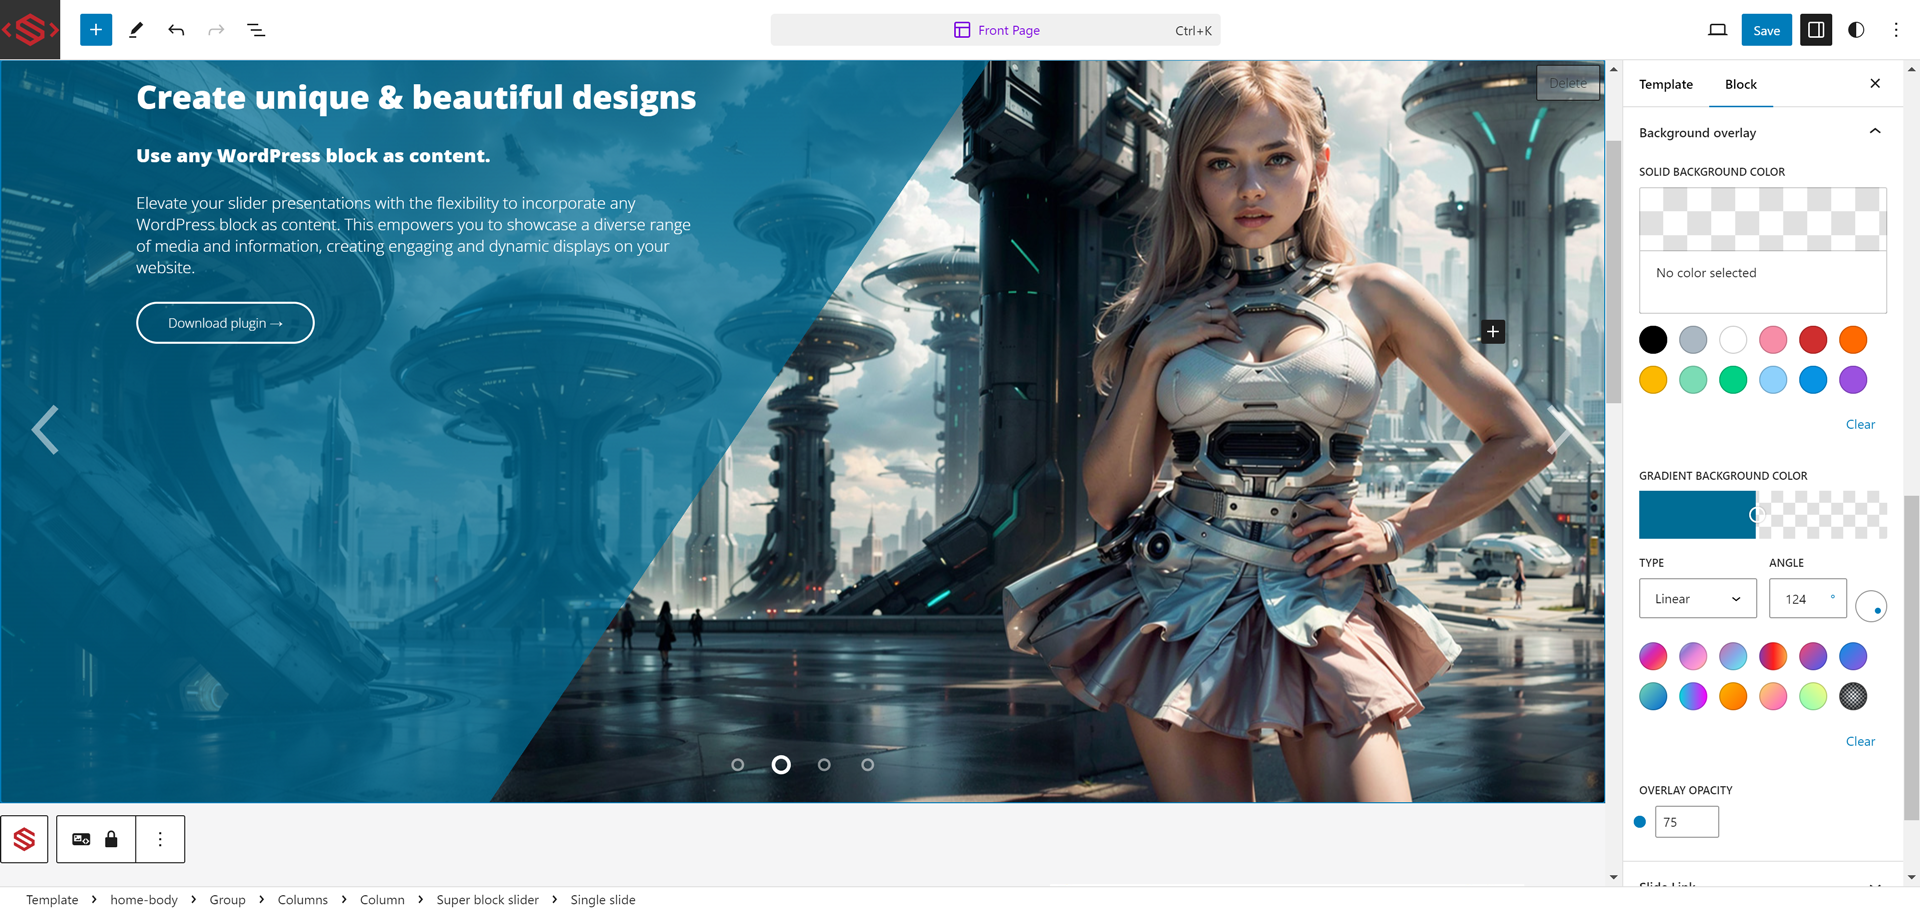Select the fourth slide pagination dot
The width and height of the screenshot is (1920, 911).
click(x=868, y=765)
